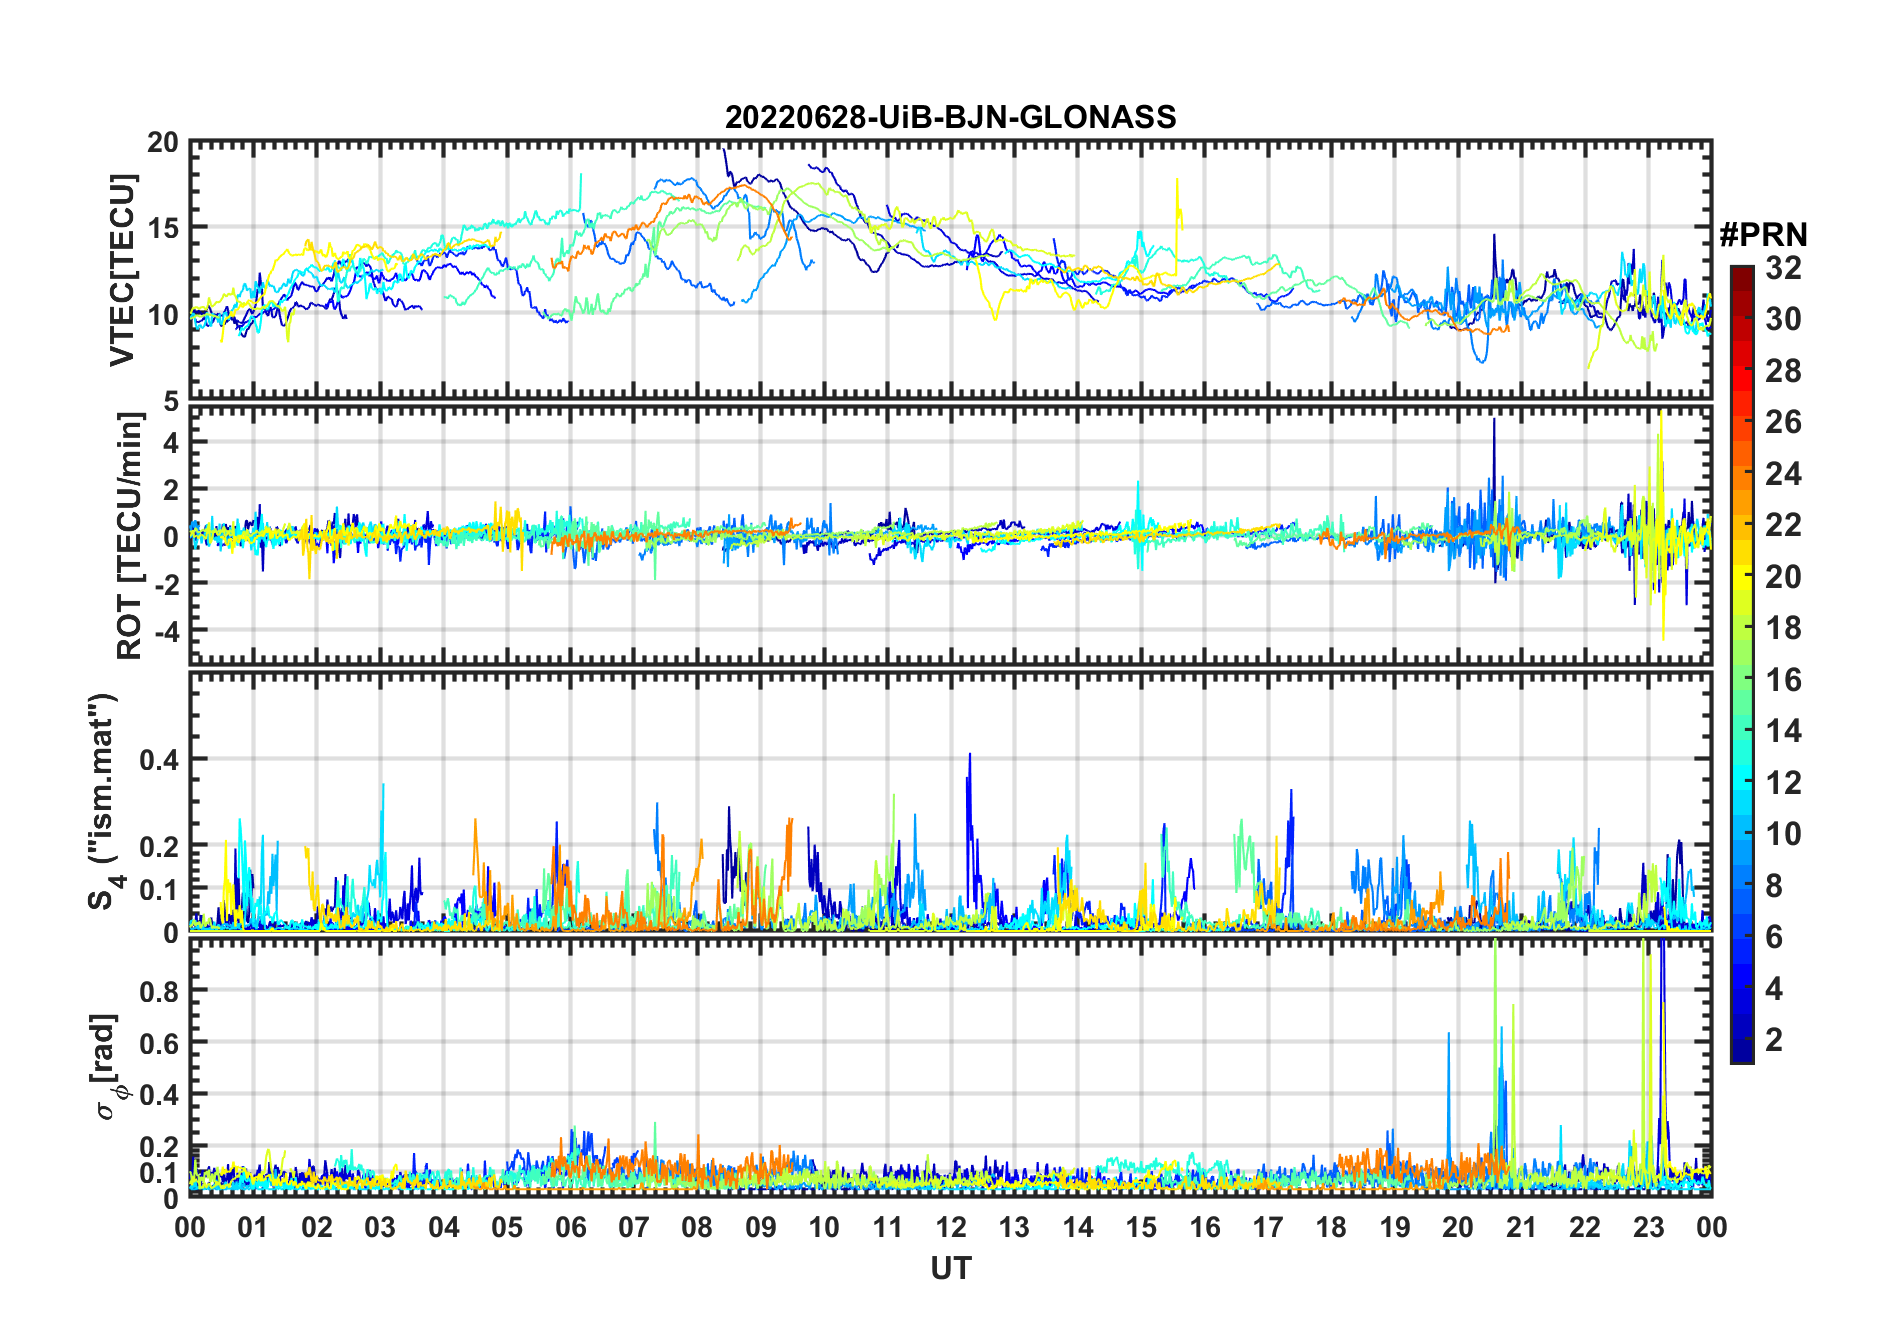This screenshot has width=1902, height=1330.
Task: Click the 06 tick on UT axis
Action: tap(570, 1227)
